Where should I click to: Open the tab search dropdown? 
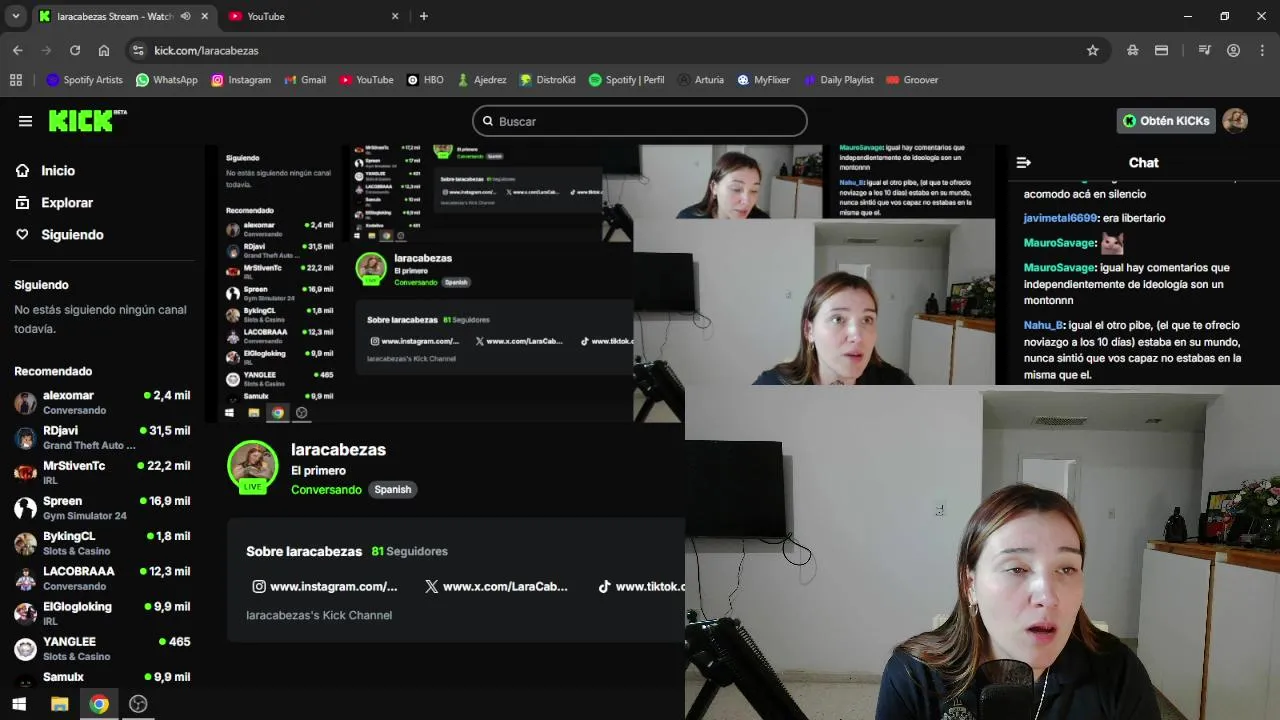(16, 16)
